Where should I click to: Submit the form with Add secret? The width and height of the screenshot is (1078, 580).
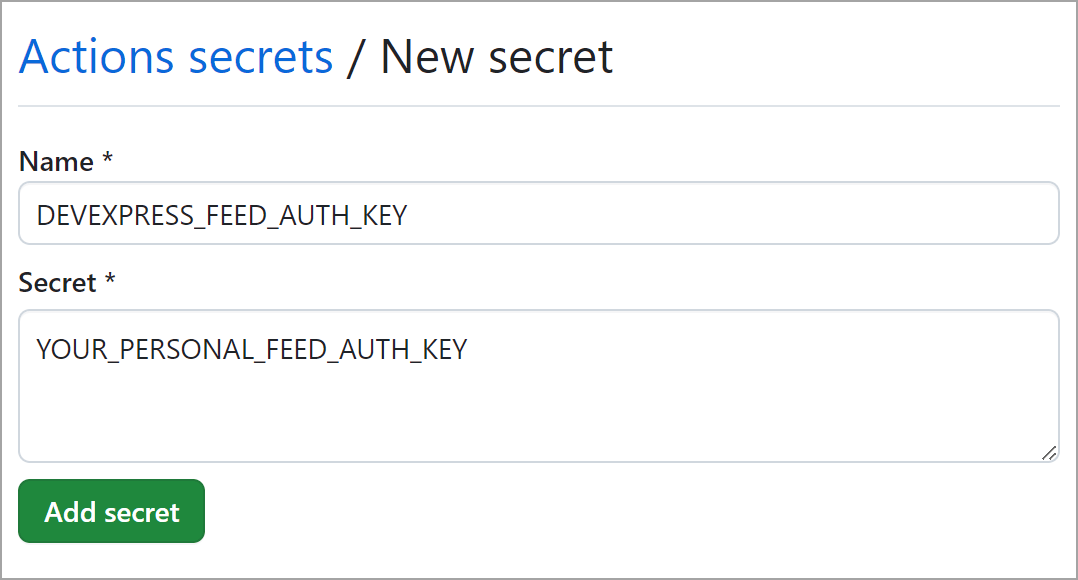pyautogui.click(x=110, y=511)
